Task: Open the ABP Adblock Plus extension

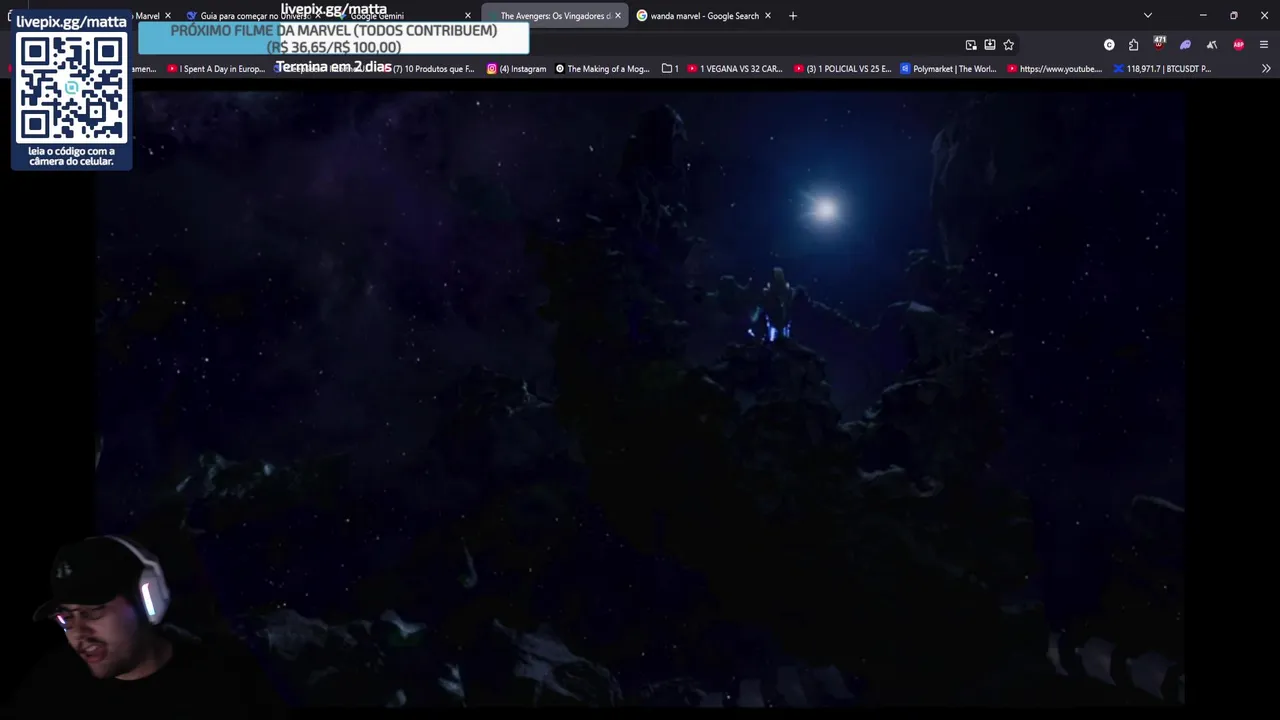Action: [1239, 45]
